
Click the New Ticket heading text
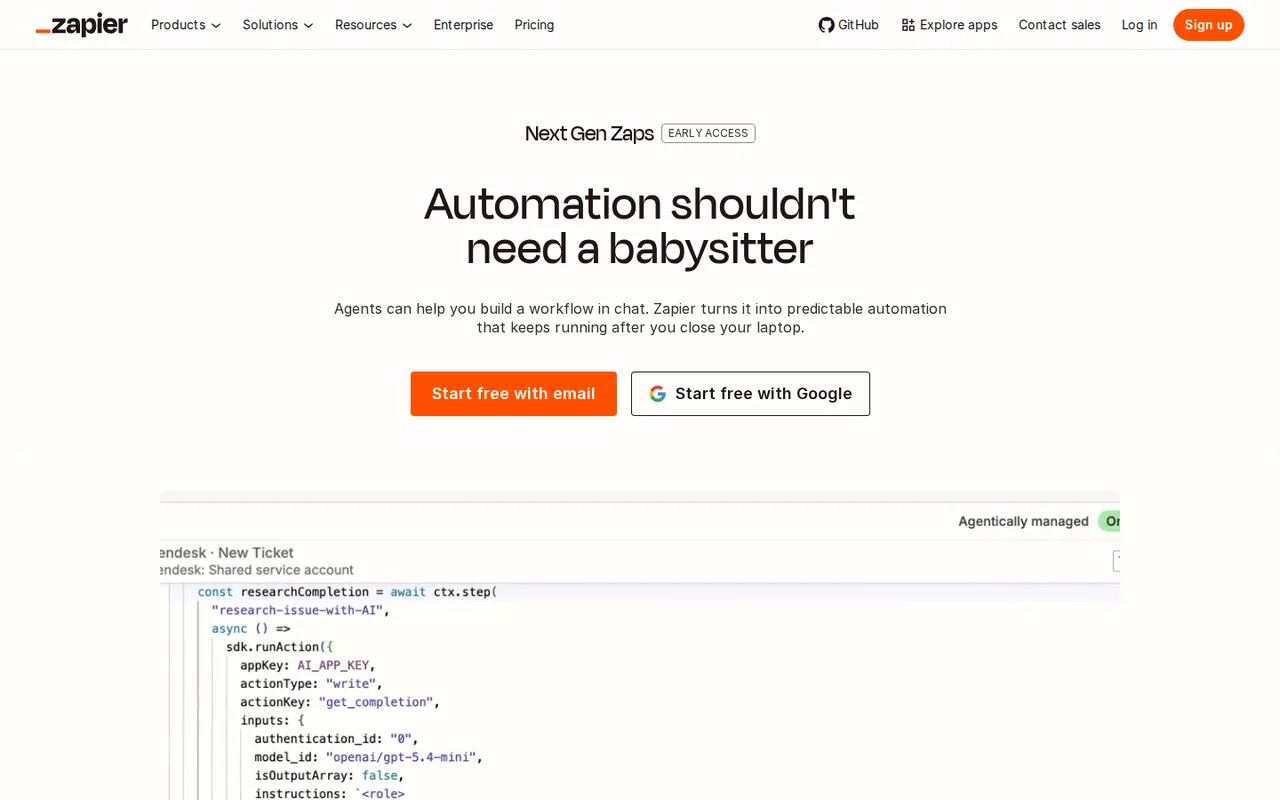pyautogui.click(x=256, y=552)
